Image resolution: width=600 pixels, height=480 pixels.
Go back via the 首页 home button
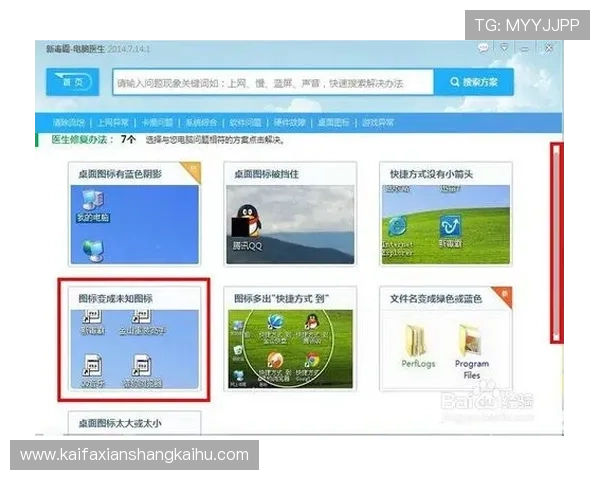[73, 82]
